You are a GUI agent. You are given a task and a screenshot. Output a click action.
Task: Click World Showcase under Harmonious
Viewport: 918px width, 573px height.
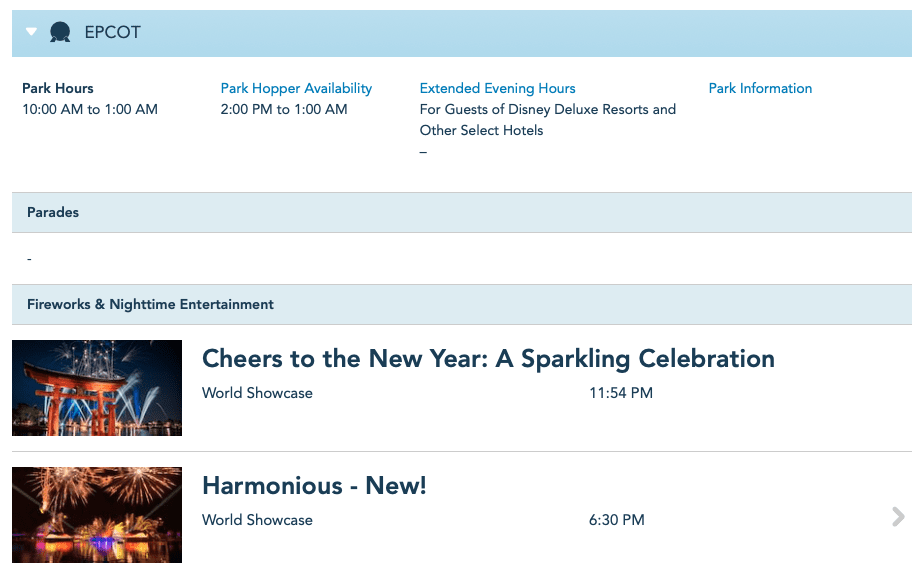[257, 520]
